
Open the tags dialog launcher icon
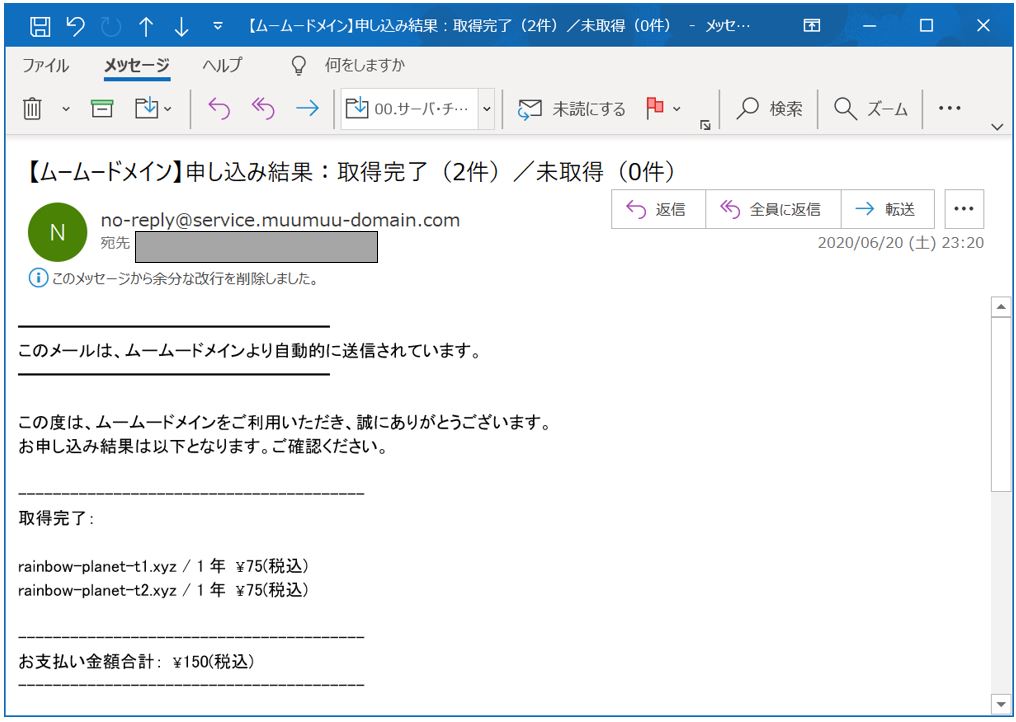(x=705, y=125)
